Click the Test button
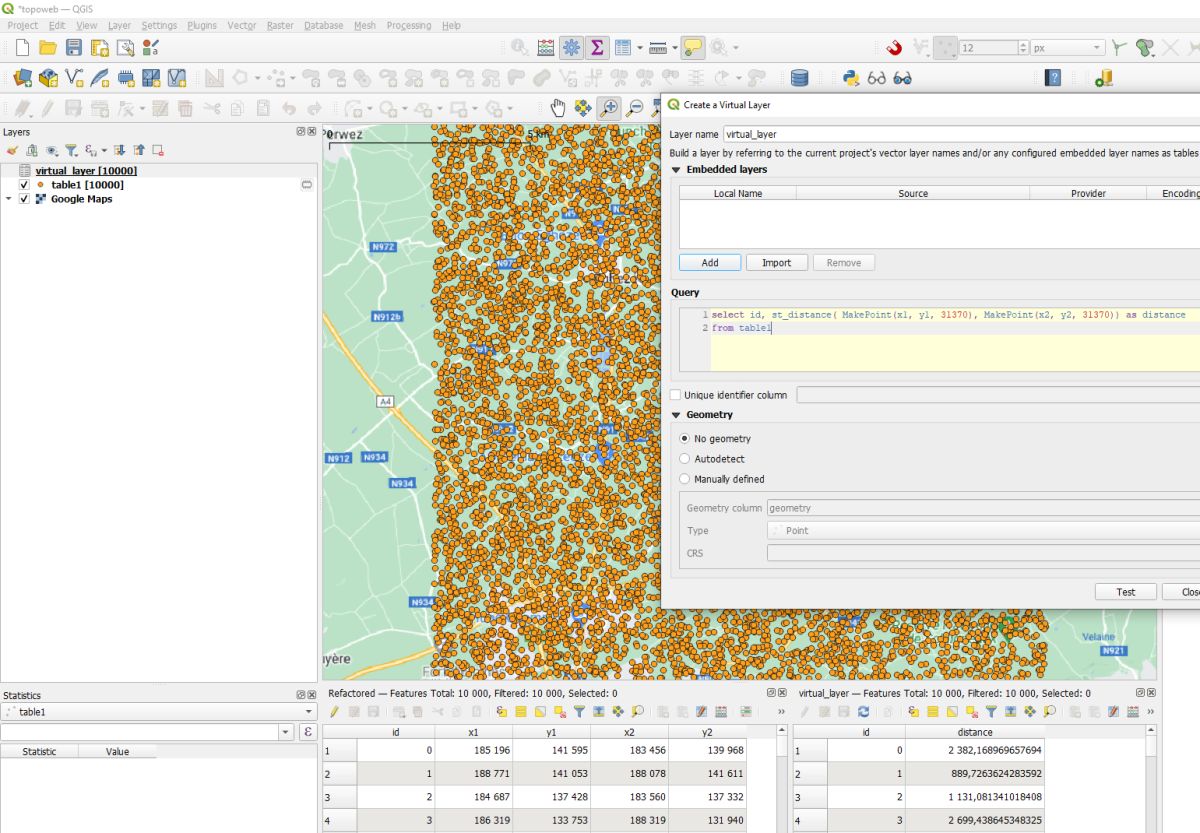Image resolution: width=1200 pixels, height=833 pixels. click(x=1125, y=592)
